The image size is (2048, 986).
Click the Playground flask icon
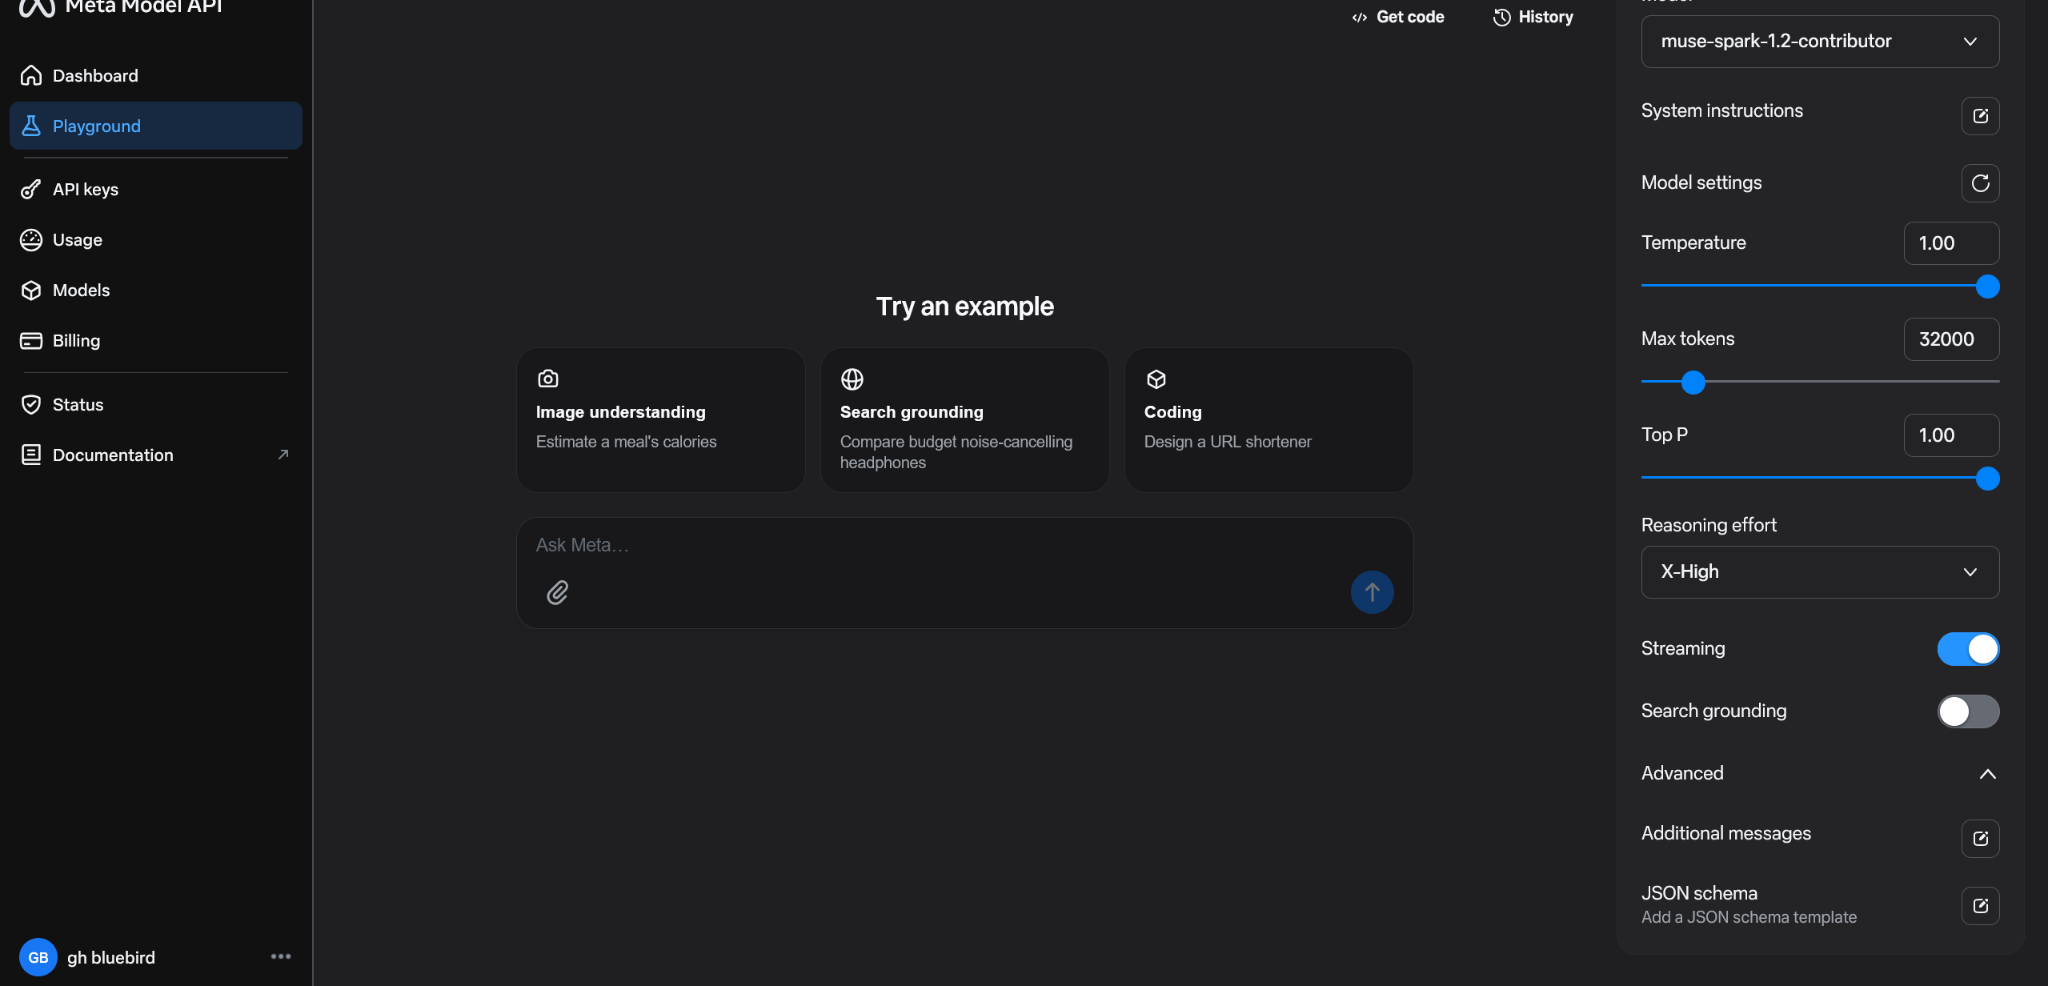31,126
